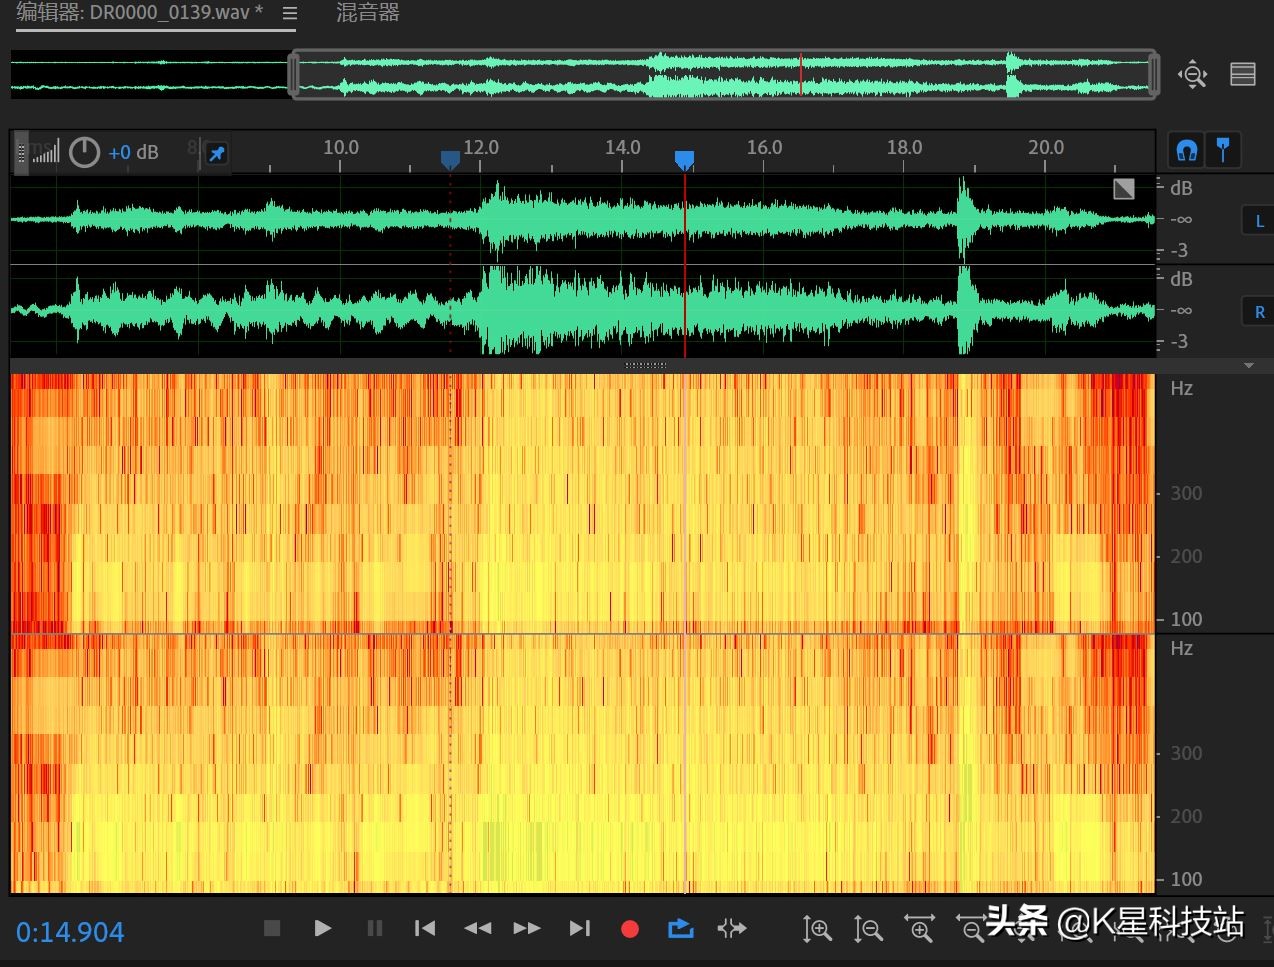This screenshot has height=967, width=1274.
Task: Click the Rewind button
Action: 477,928
